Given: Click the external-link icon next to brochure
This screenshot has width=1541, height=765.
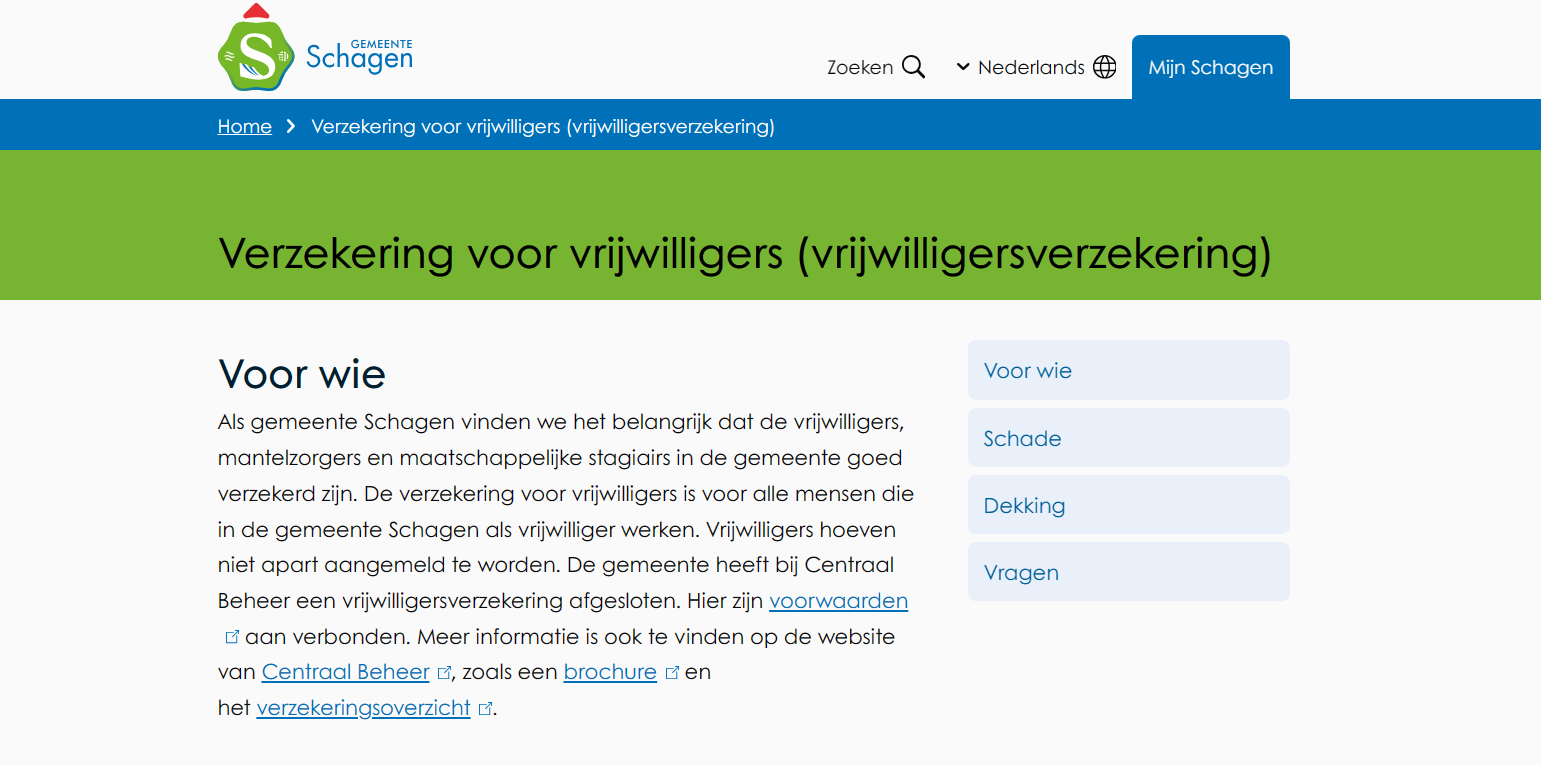Looking at the screenshot, I should click(672, 671).
